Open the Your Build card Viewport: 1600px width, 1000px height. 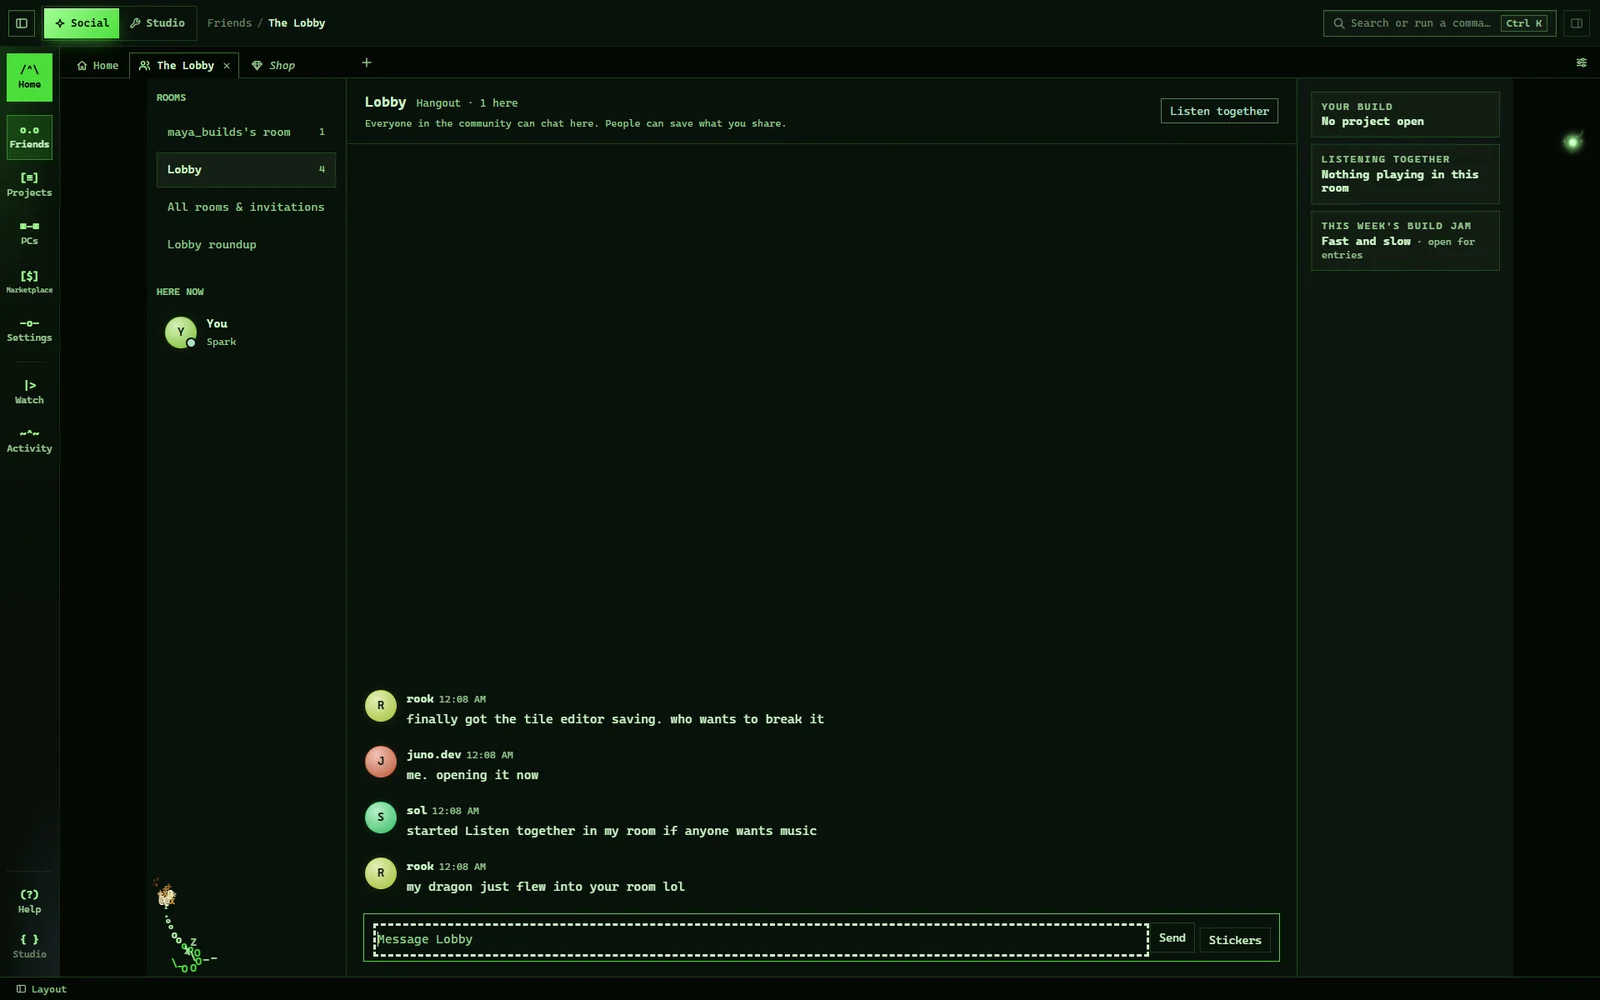(x=1405, y=115)
